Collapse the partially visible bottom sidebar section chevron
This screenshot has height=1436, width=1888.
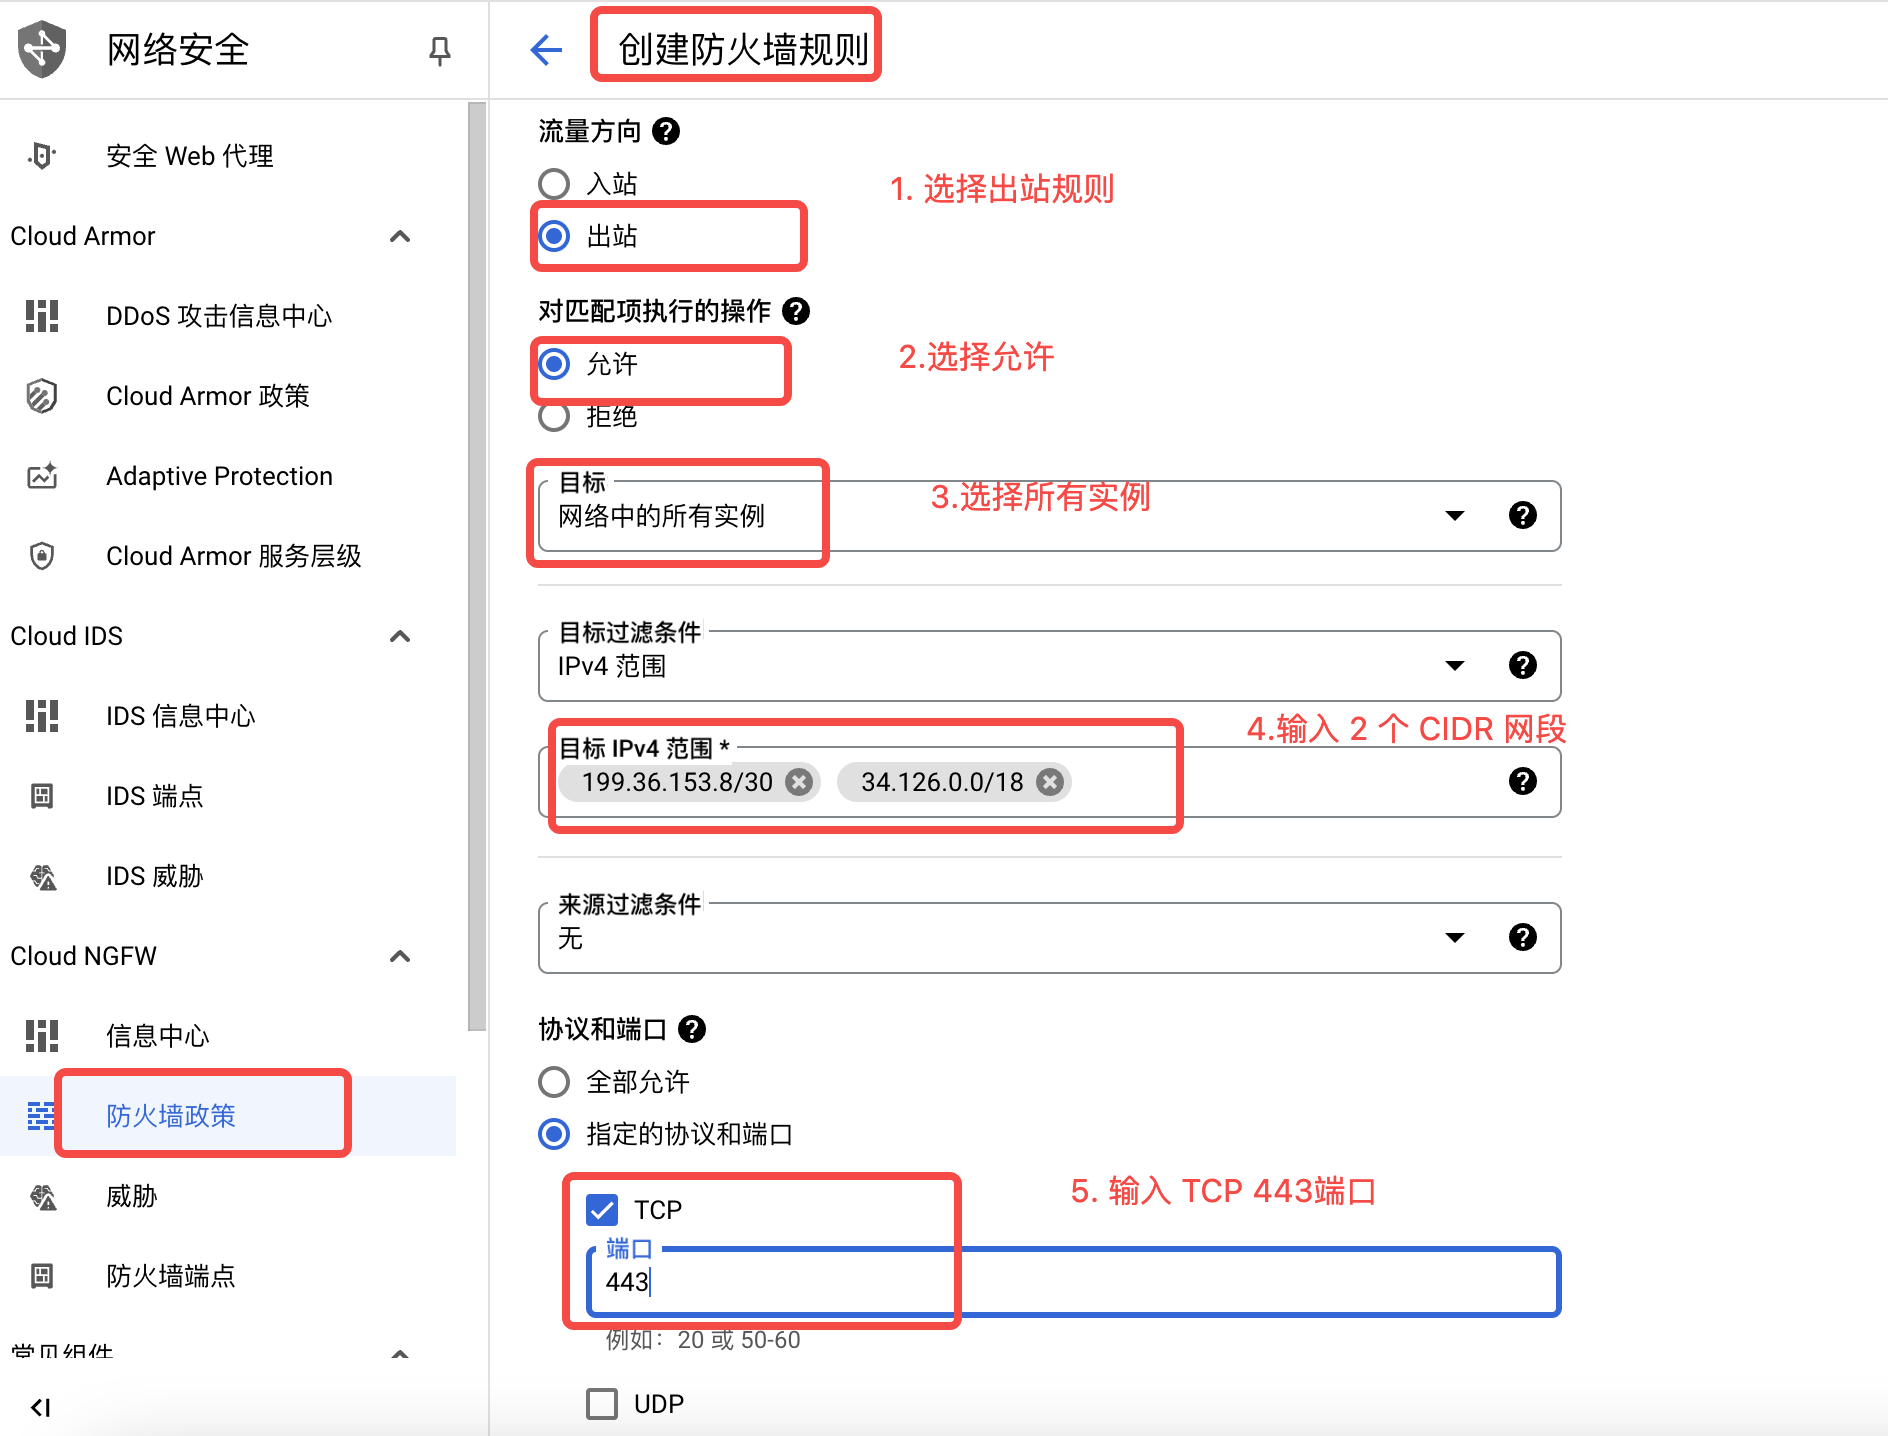(400, 1355)
